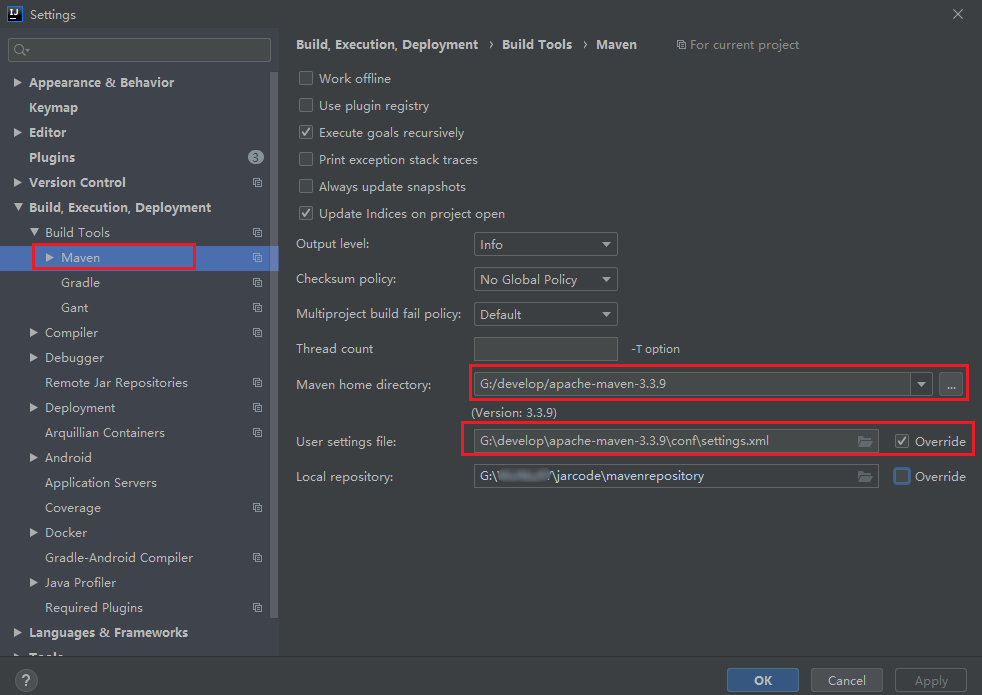This screenshot has height=695, width=982.
Task: Click the project-level icon beside Coverage
Action: 257,508
